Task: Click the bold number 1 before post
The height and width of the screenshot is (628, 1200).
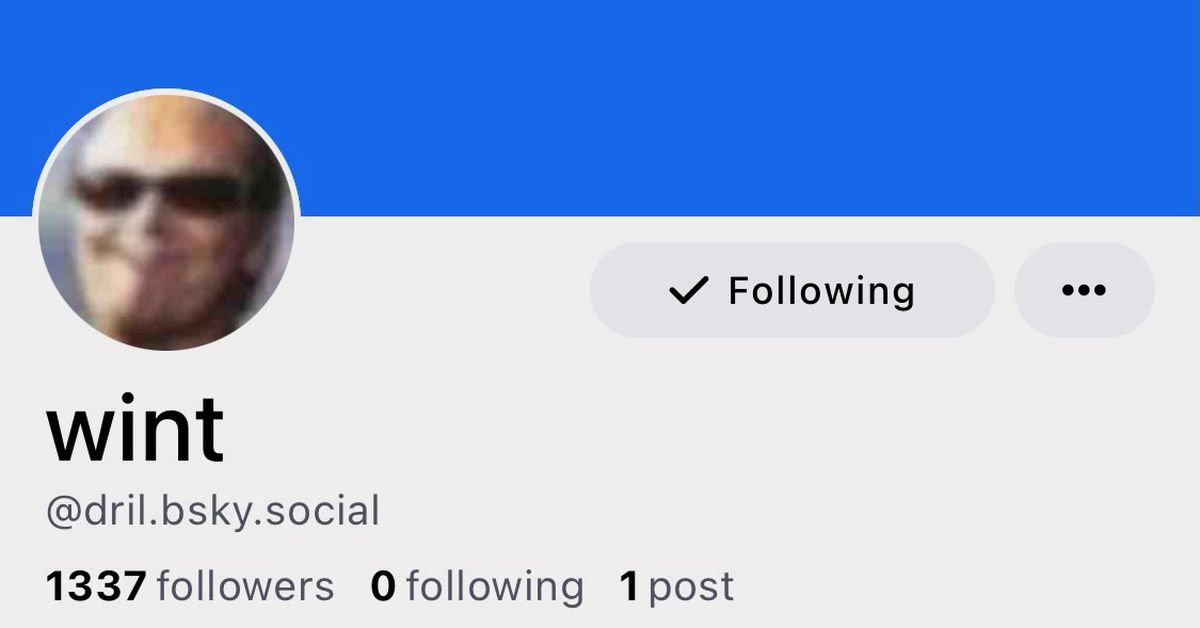Action: [629, 587]
